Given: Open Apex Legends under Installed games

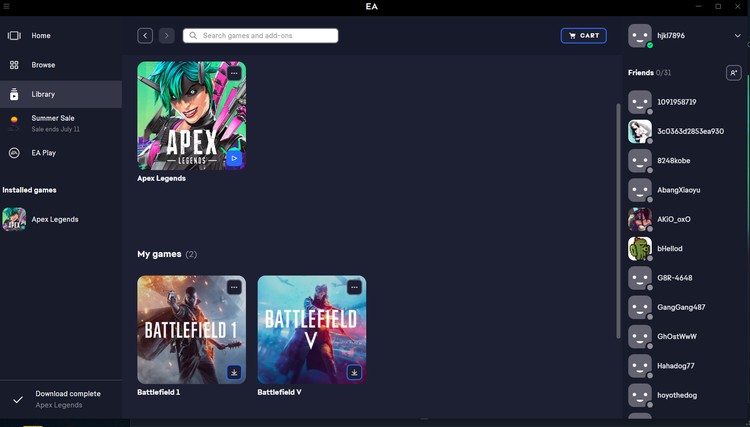Looking at the screenshot, I should 61,219.
